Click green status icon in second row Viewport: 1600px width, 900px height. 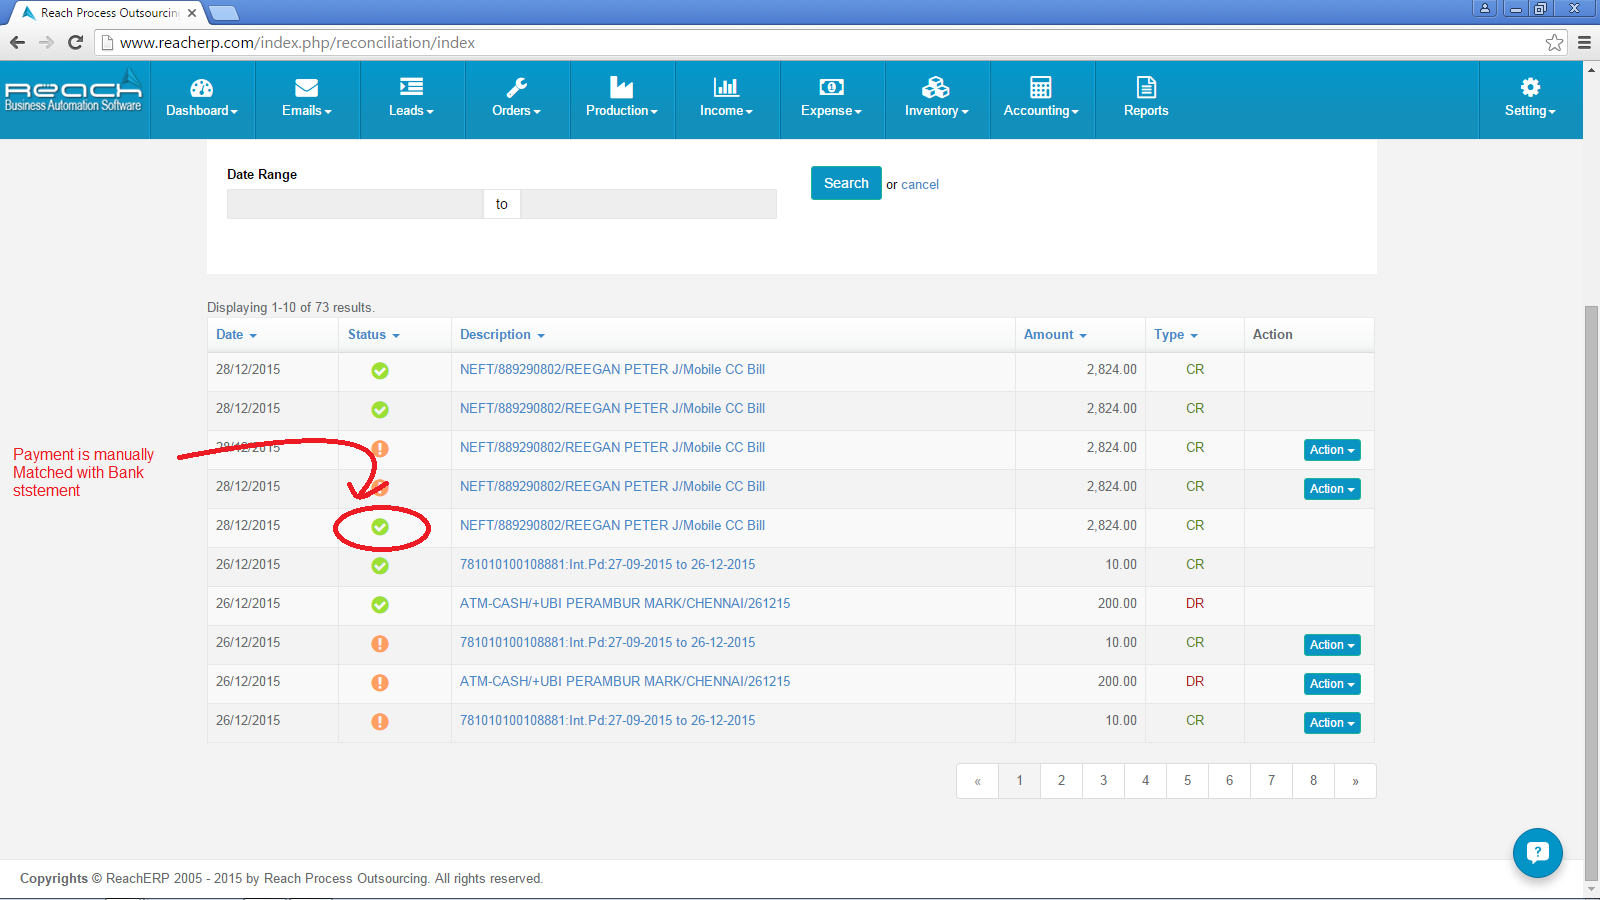[380, 410]
